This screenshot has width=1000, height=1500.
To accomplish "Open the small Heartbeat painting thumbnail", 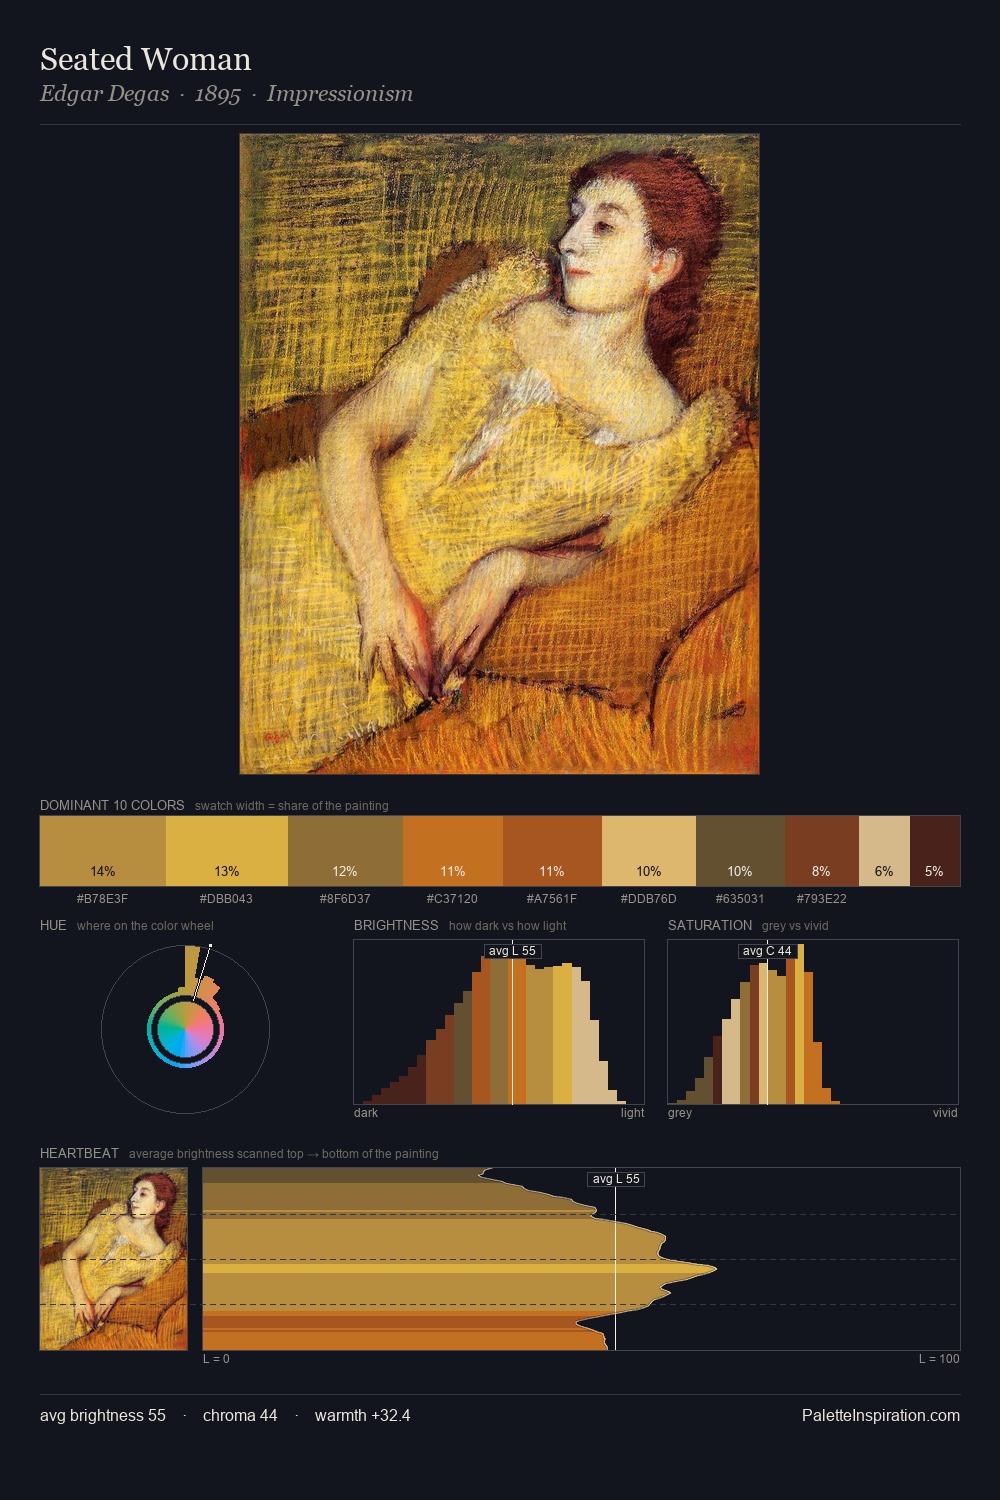I will (x=114, y=1259).
